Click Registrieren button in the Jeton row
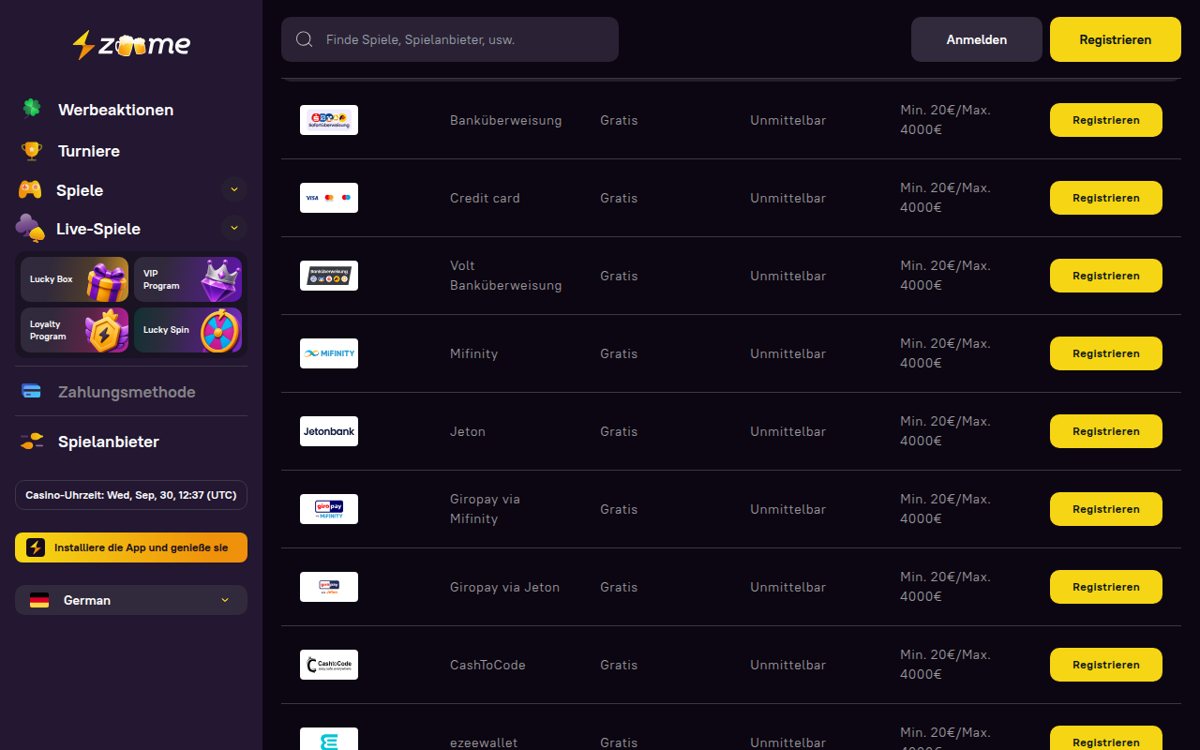 click(1106, 431)
